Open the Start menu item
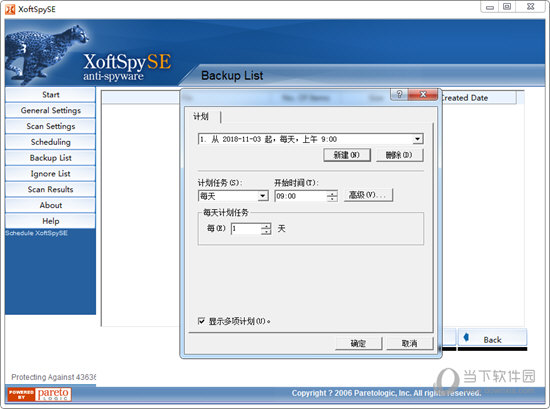This screenshot has width=550, height=409. [50, 95]
